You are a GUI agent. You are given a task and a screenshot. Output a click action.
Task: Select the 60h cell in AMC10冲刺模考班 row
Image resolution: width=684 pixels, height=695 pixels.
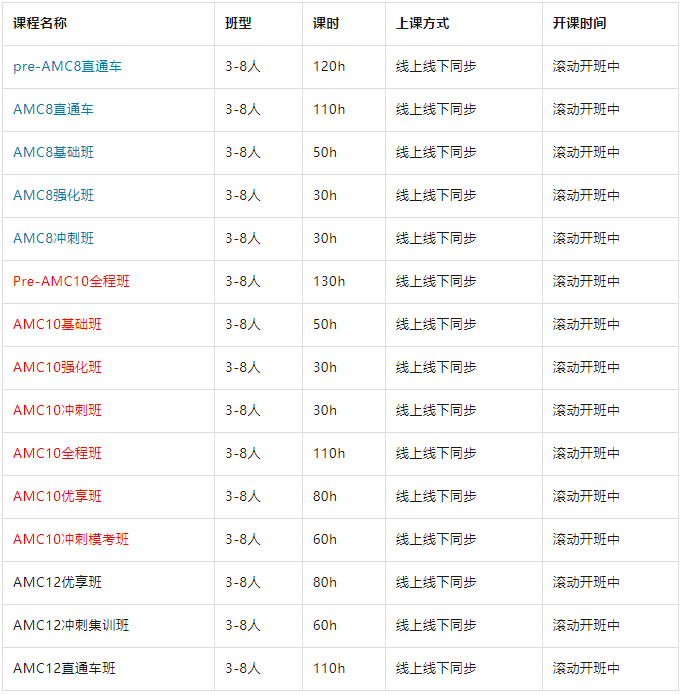pos(344,539)
